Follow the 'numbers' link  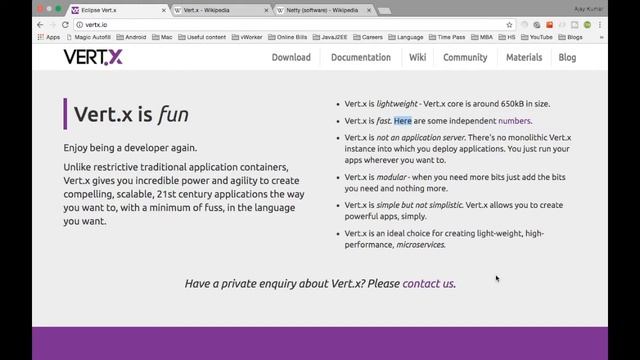514,121
